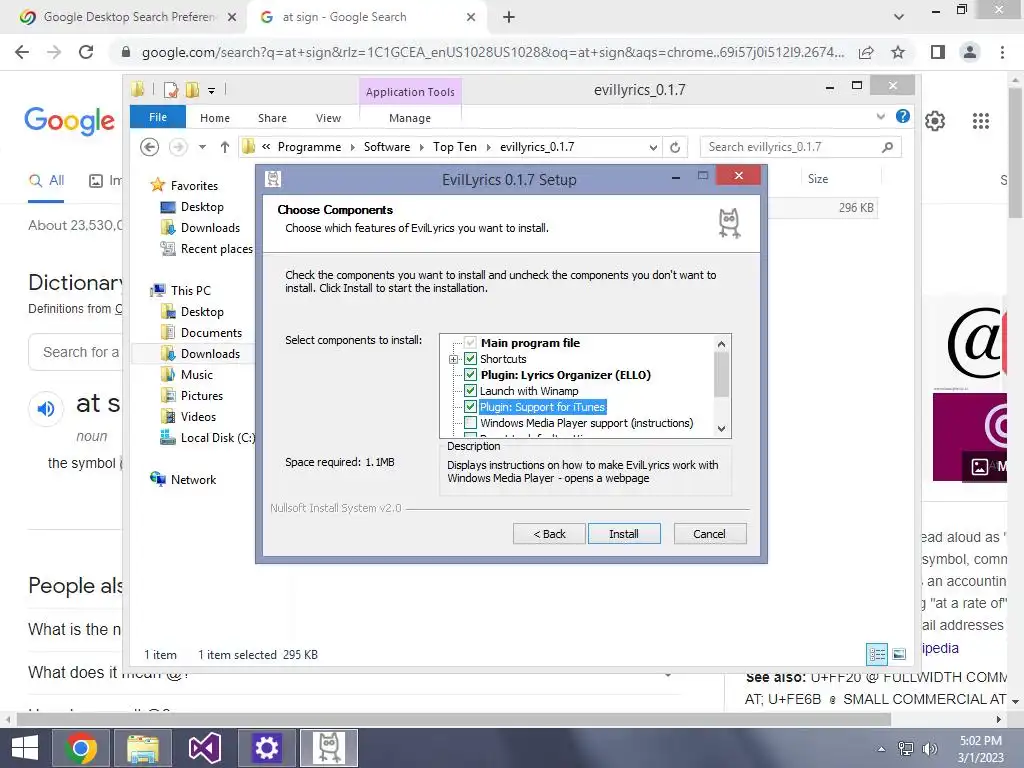Click the Chrome share page icon
Image resolution: width=1024 pixels, height=768 pixels.
(x=866, y=52)
